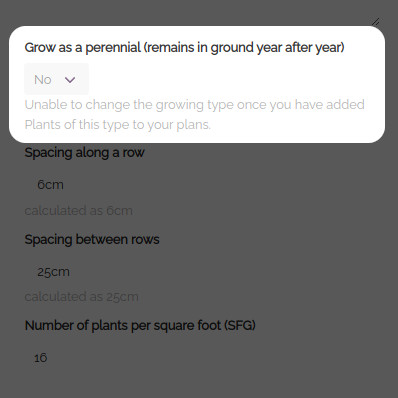398x398 pixels.
Task: Click the Spacing along a row label
Action: click(84, 153)
